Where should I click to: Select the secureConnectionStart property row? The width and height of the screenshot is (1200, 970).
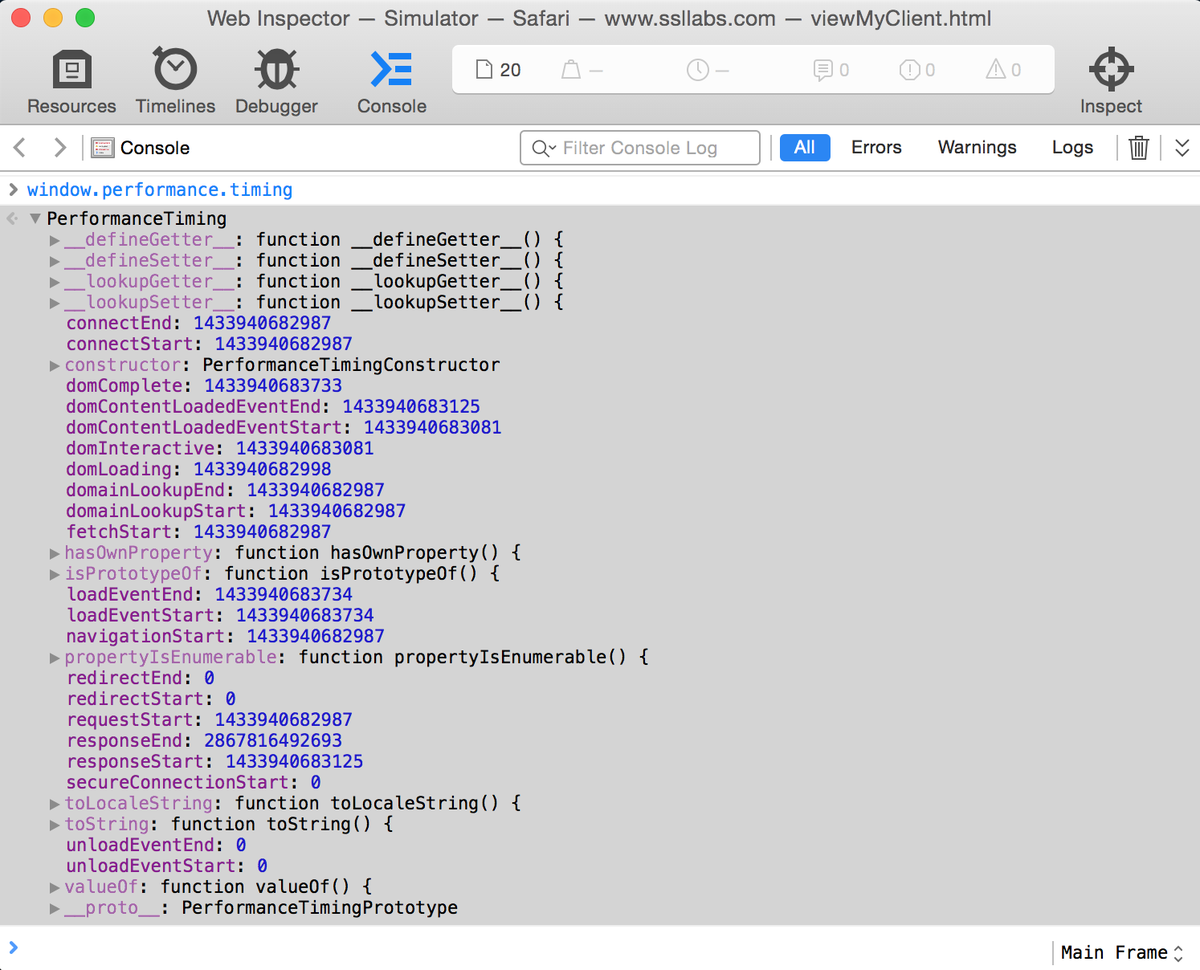193,784
